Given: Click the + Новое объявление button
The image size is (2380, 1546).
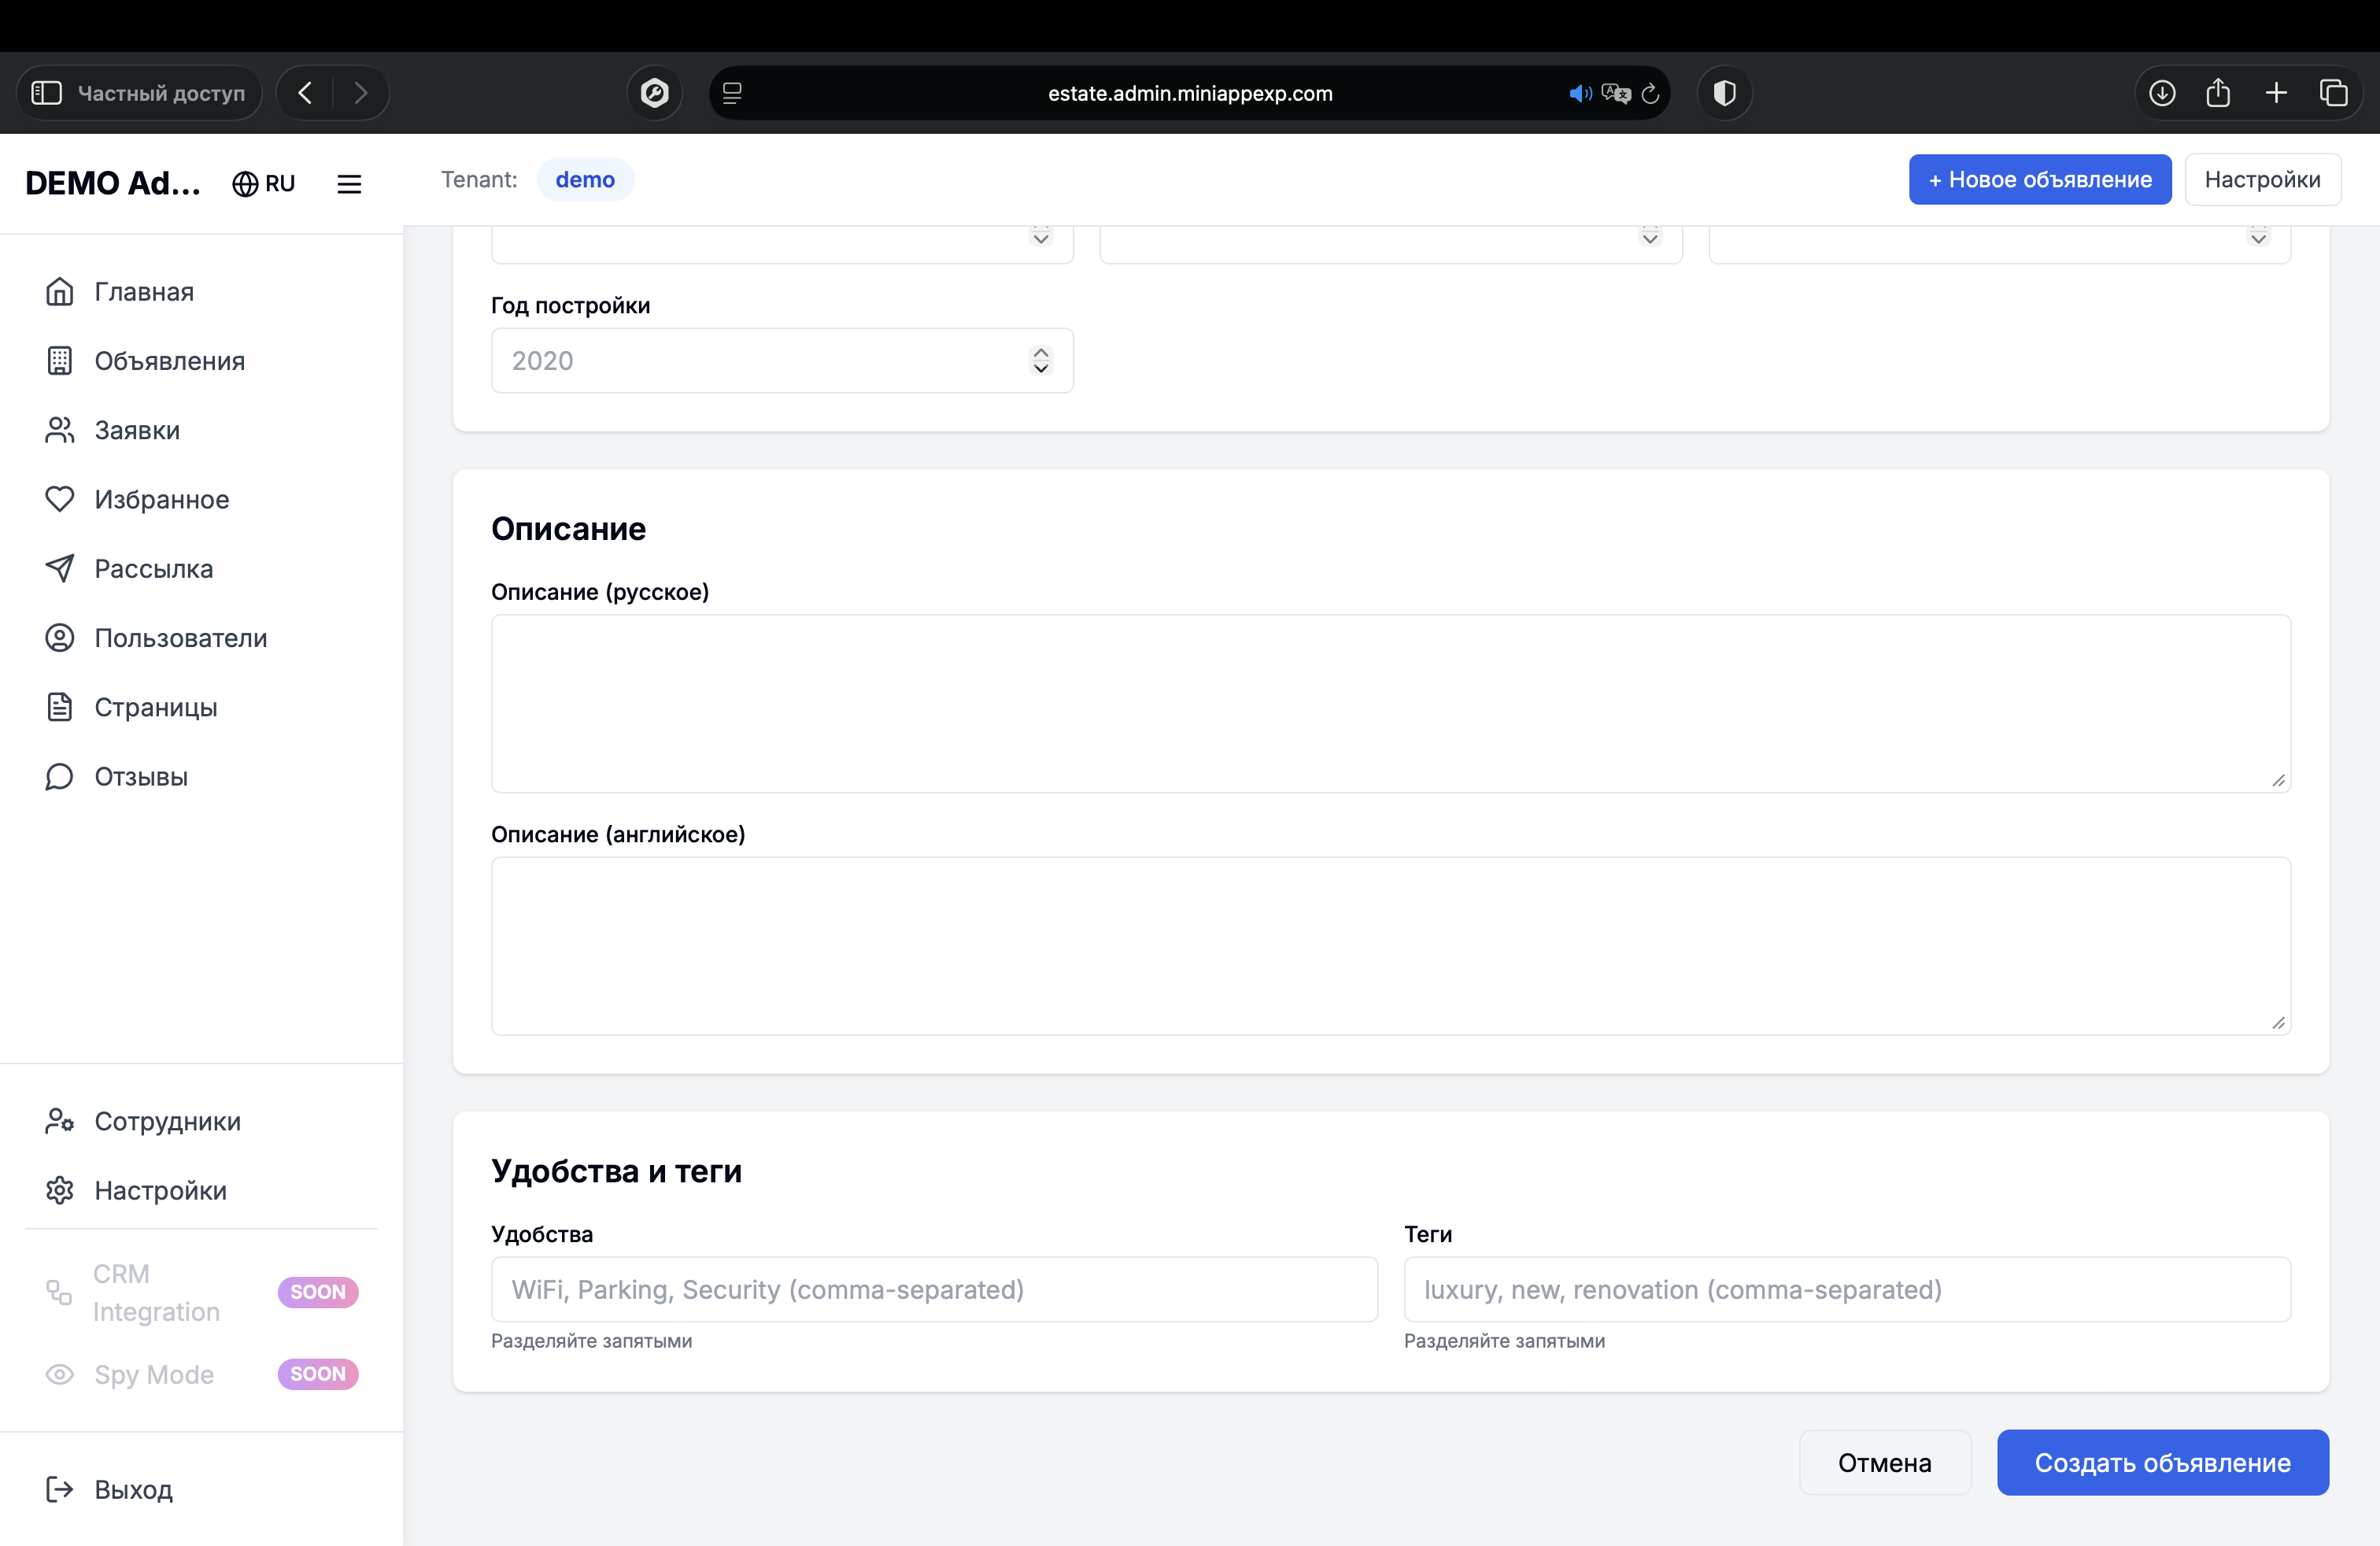Looking at the screenshot, I should coord(2039,180).
